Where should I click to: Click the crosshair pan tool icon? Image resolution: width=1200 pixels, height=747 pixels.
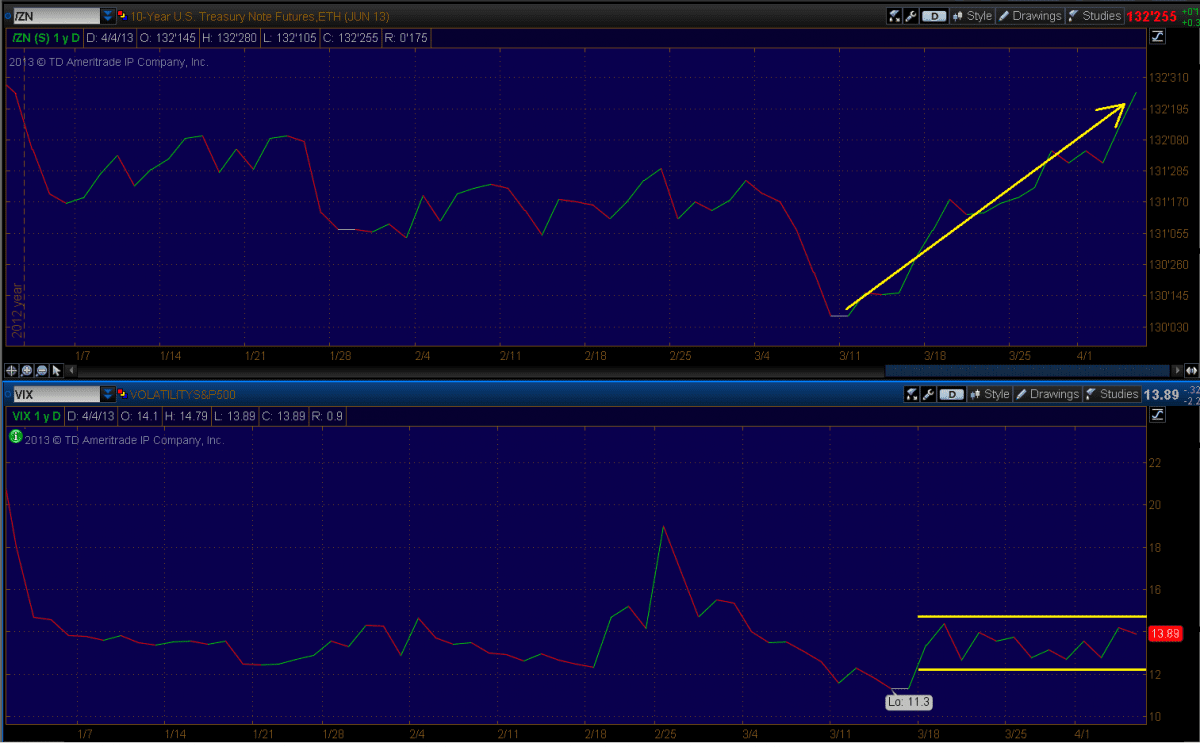point(13,370)
